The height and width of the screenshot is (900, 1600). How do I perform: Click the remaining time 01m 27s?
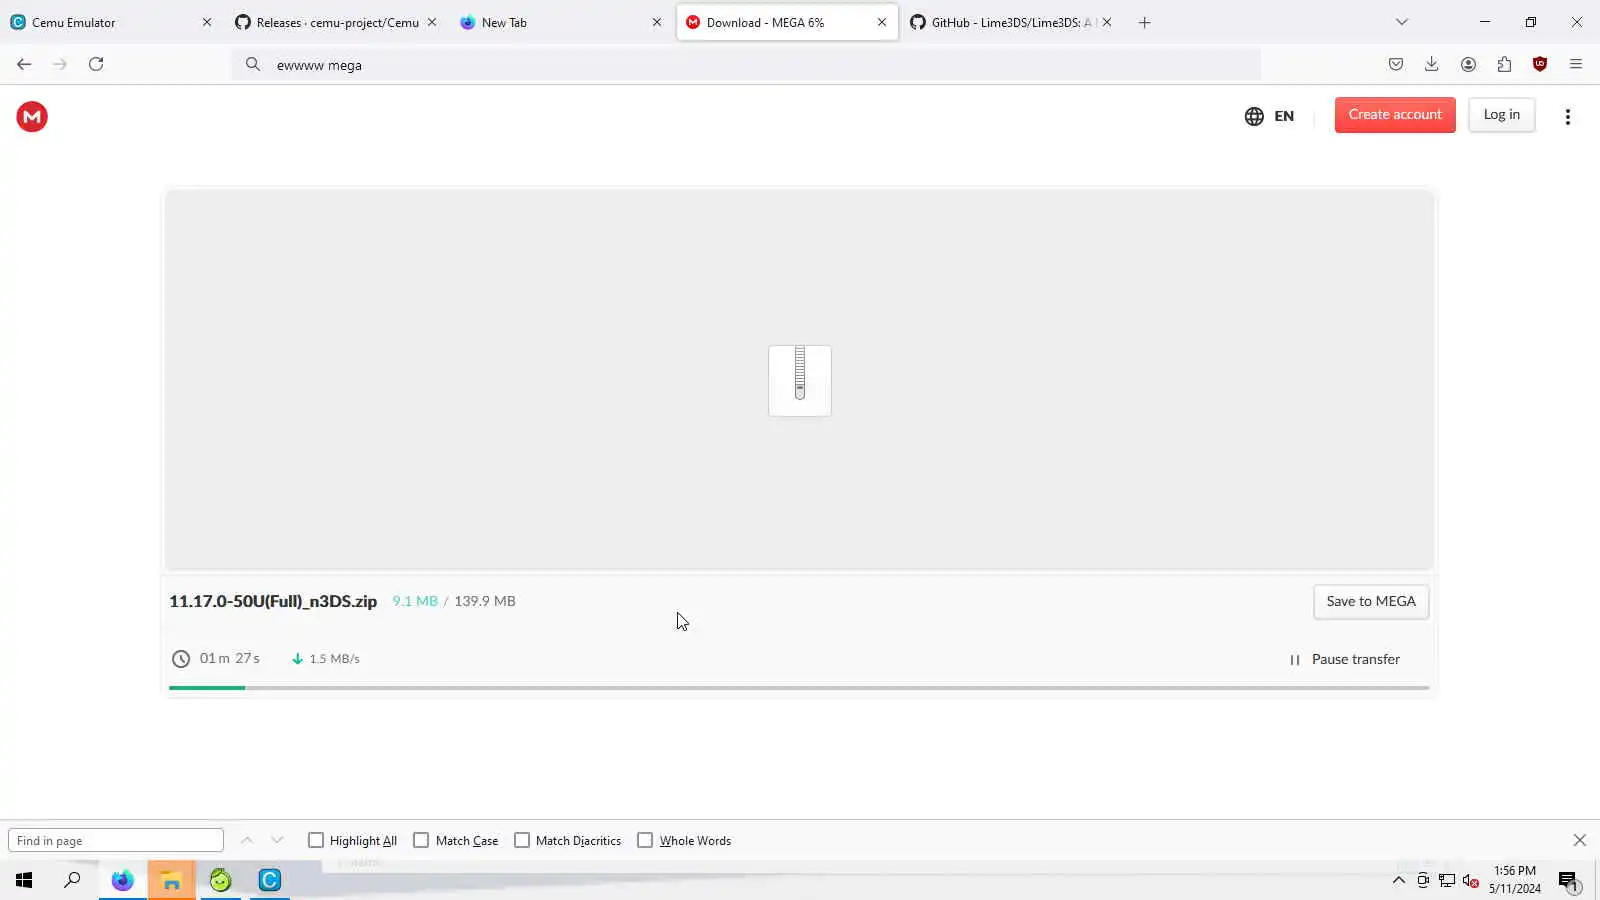pos(229,658)
